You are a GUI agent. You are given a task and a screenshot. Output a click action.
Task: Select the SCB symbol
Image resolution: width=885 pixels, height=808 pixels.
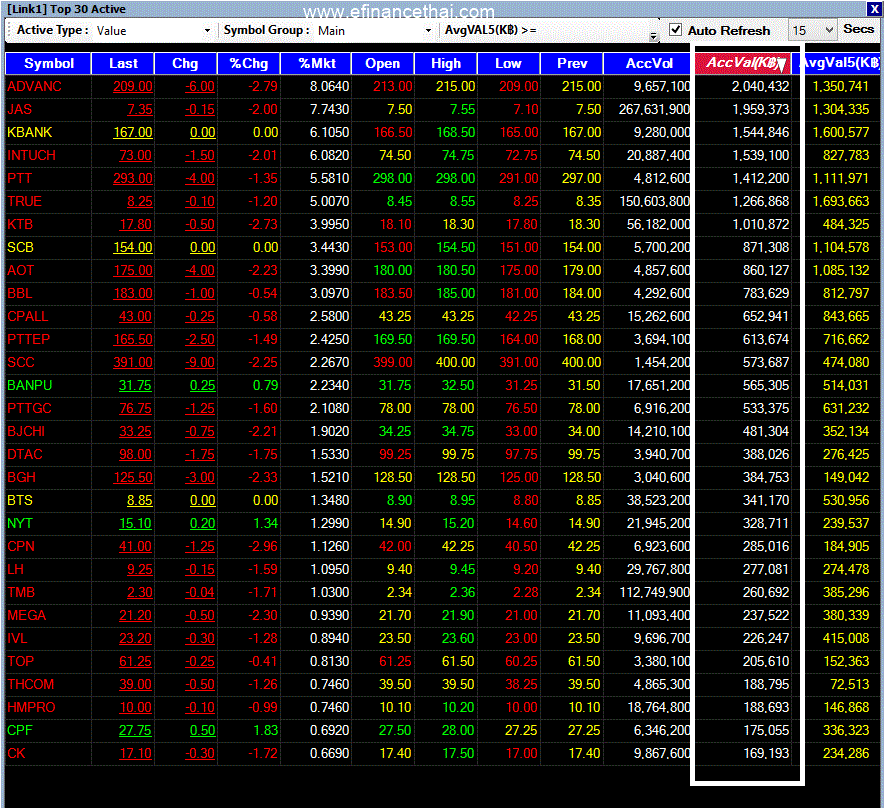coord(20,247)
